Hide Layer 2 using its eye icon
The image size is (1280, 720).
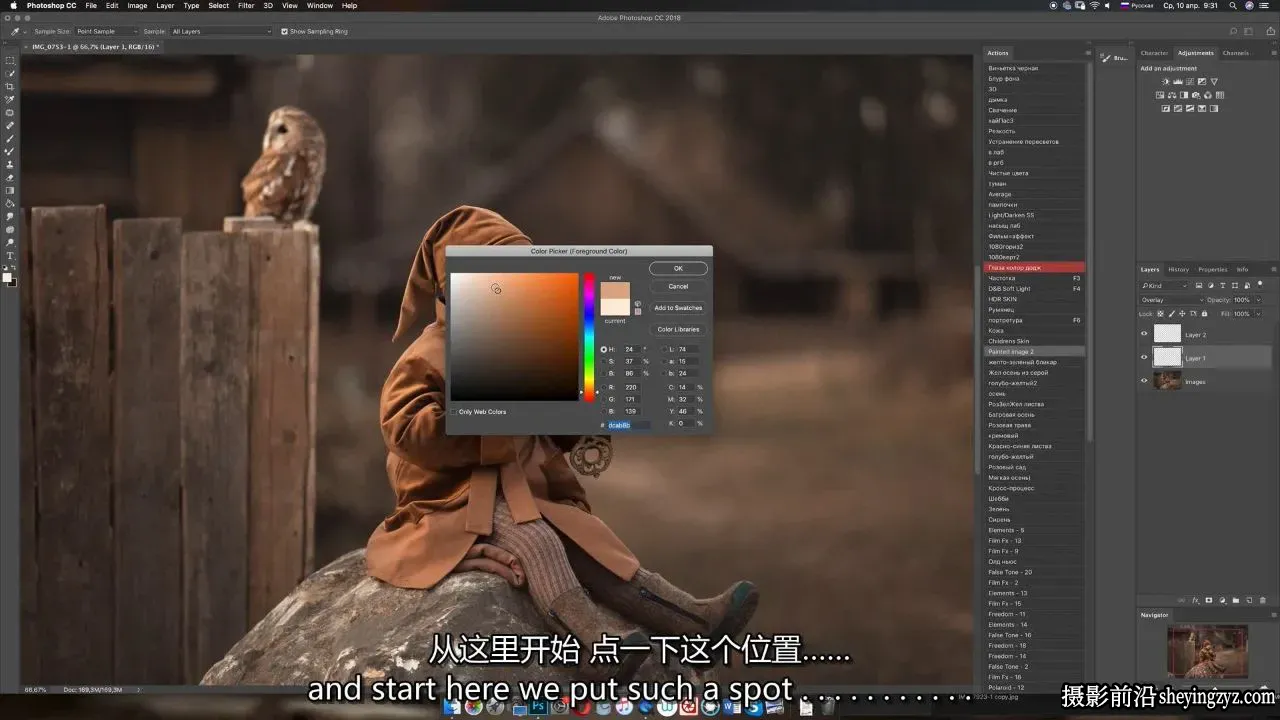click(1145, 334)
